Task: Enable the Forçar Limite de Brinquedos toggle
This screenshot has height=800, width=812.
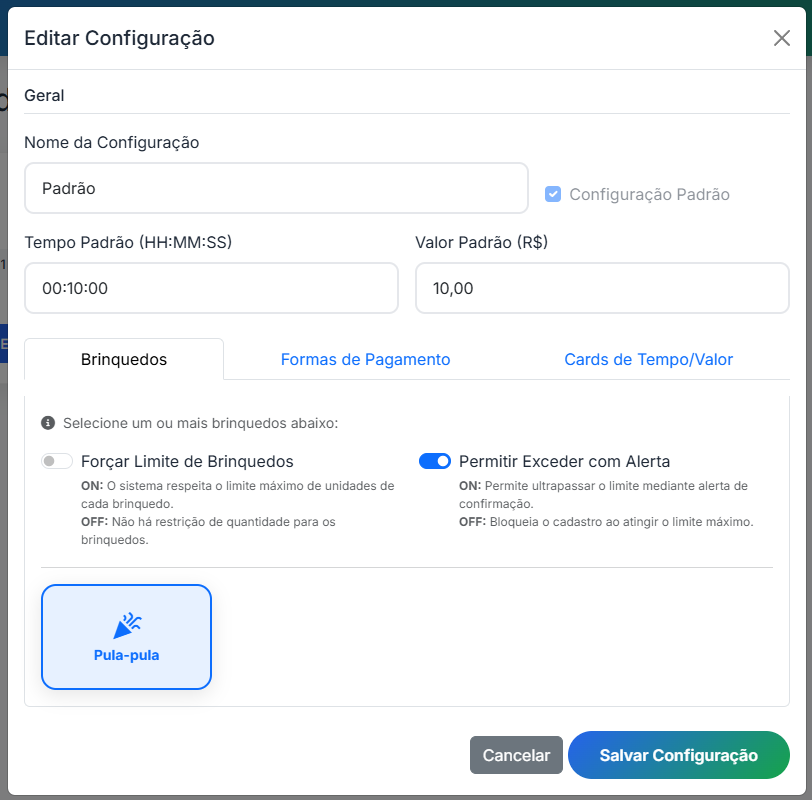Action: pyautogui.click(x=56, y=461)
